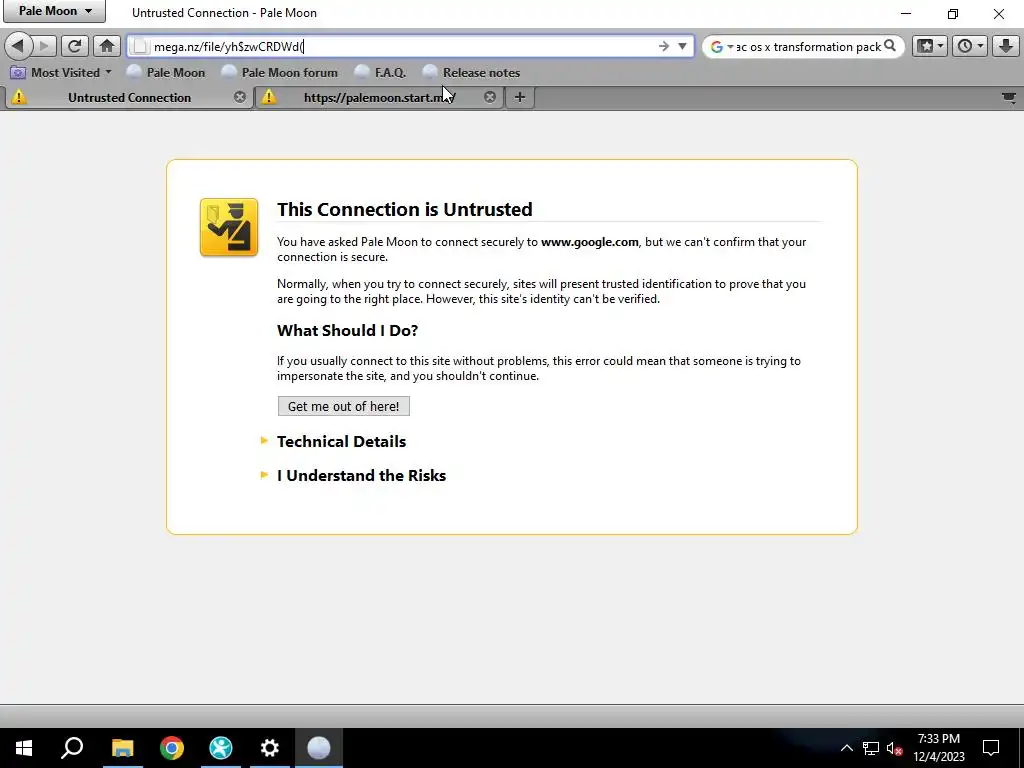Open the Bookmarks toolbar button
This screenshot has height=768, width=1024.
click(x=925, y=46)
